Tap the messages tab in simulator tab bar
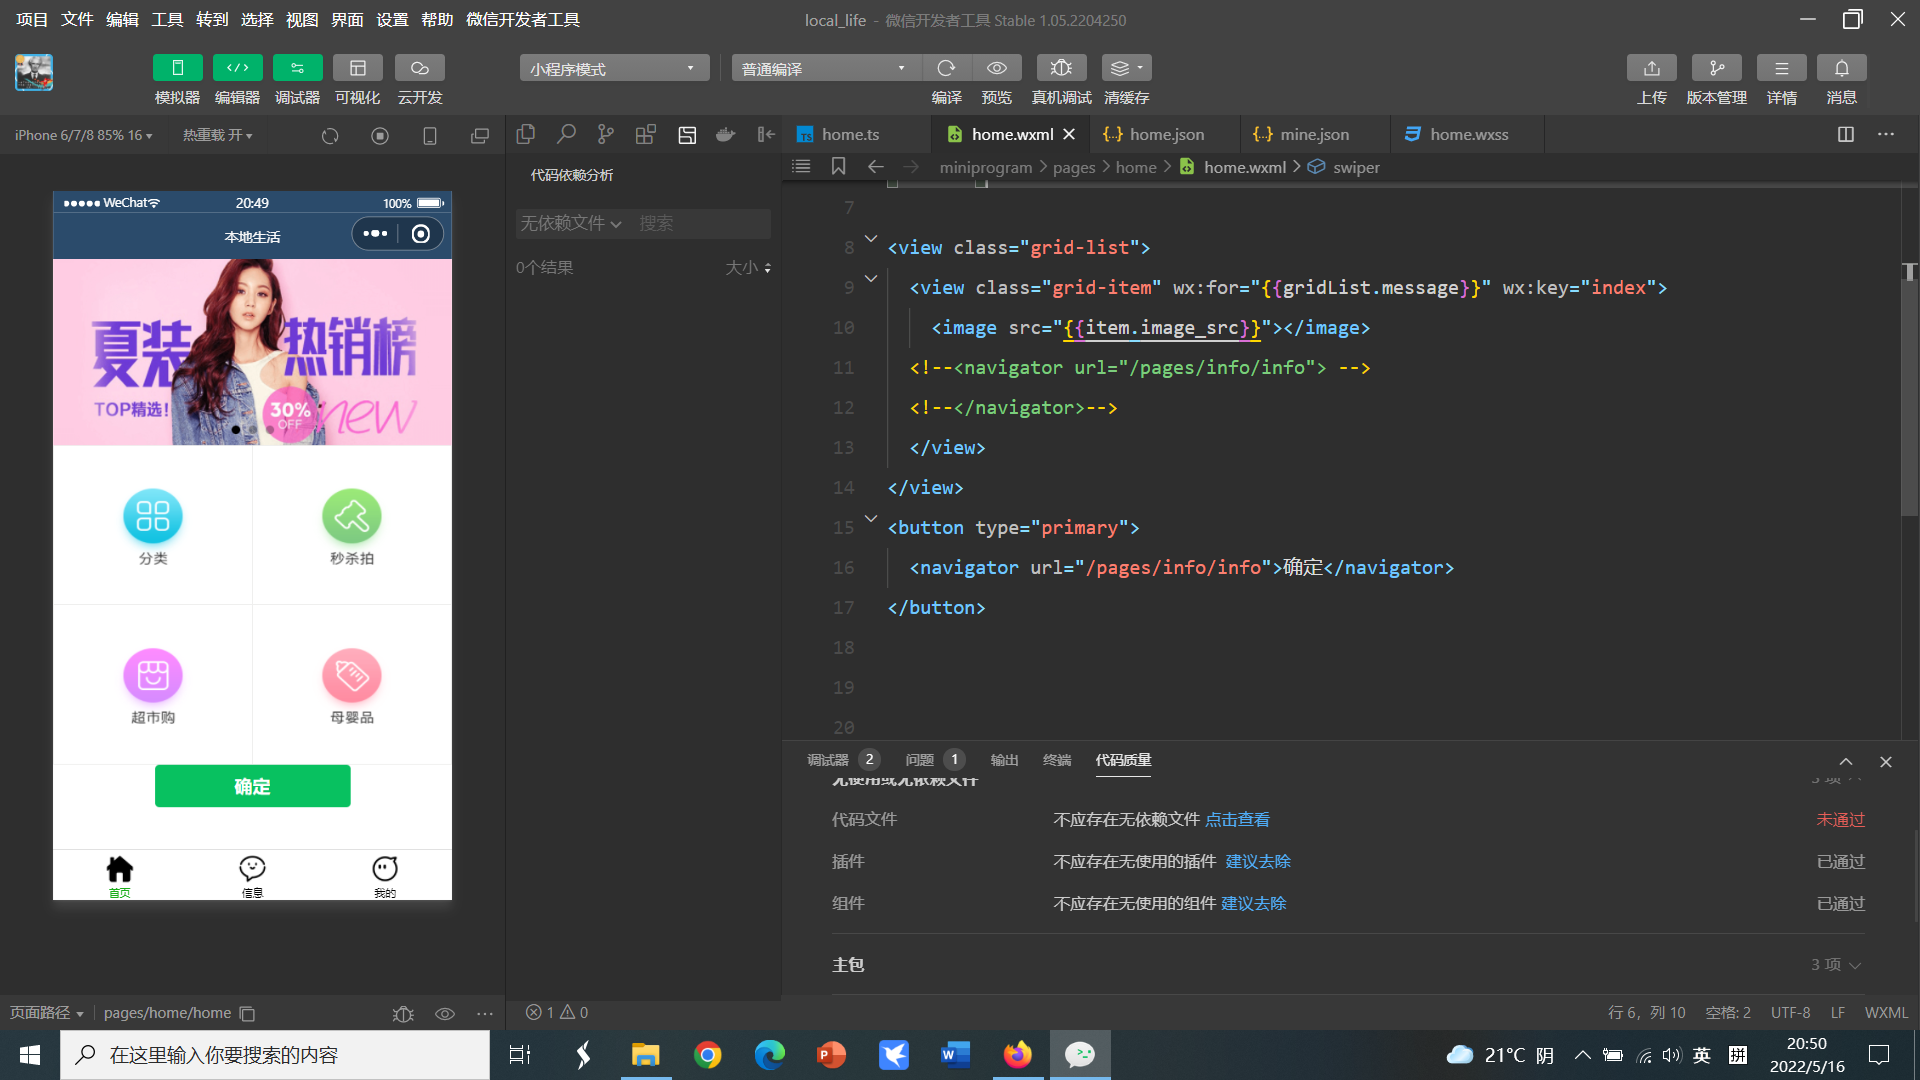The image size is (1920, 1080). [x=252, y=876]
